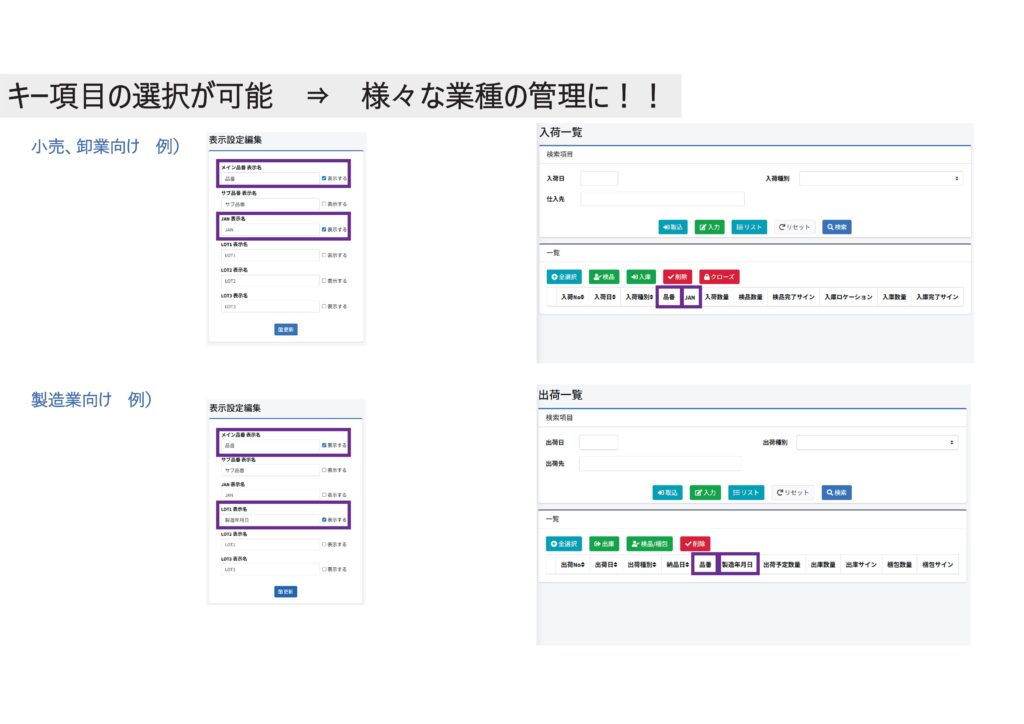Click the green 出庫 button
Screen dimensions: 1024x724
604,544
